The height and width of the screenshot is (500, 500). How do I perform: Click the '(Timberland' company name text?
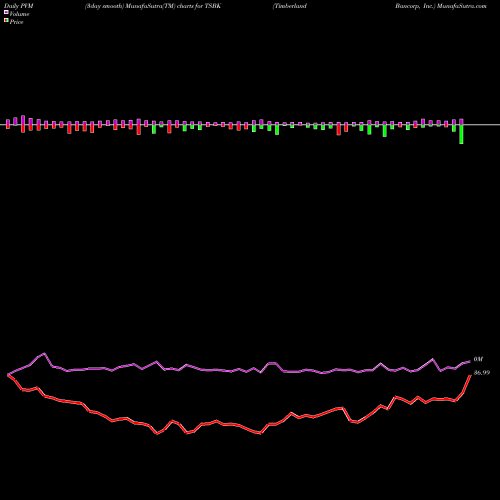click(290, 6)
